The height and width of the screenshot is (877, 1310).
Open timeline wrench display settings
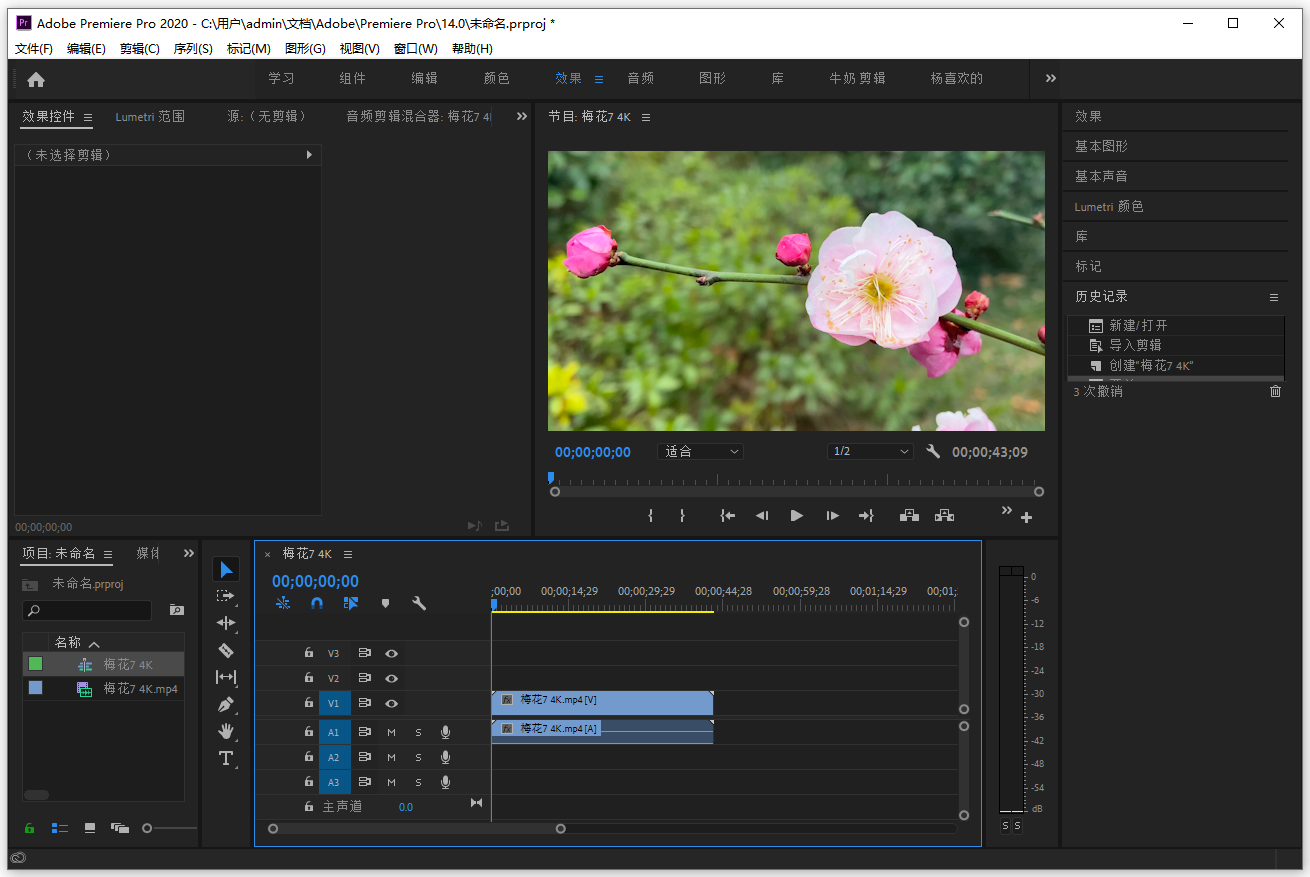click(x=419, y=603)
